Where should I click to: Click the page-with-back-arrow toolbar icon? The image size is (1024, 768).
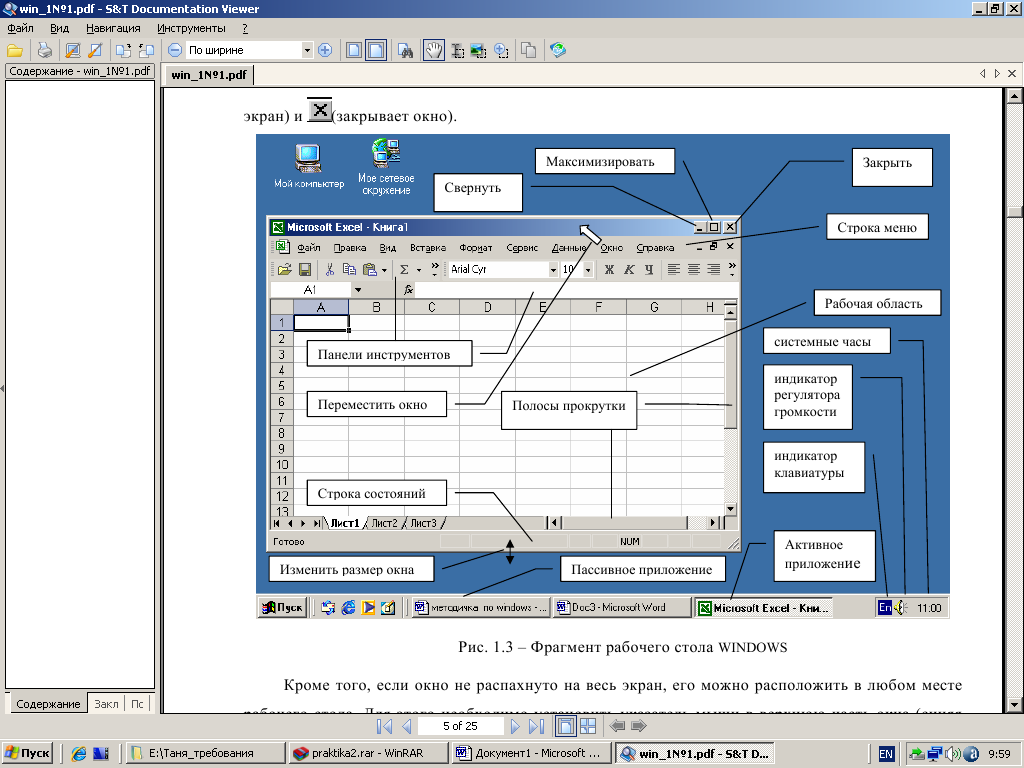(x=146, y=50)
